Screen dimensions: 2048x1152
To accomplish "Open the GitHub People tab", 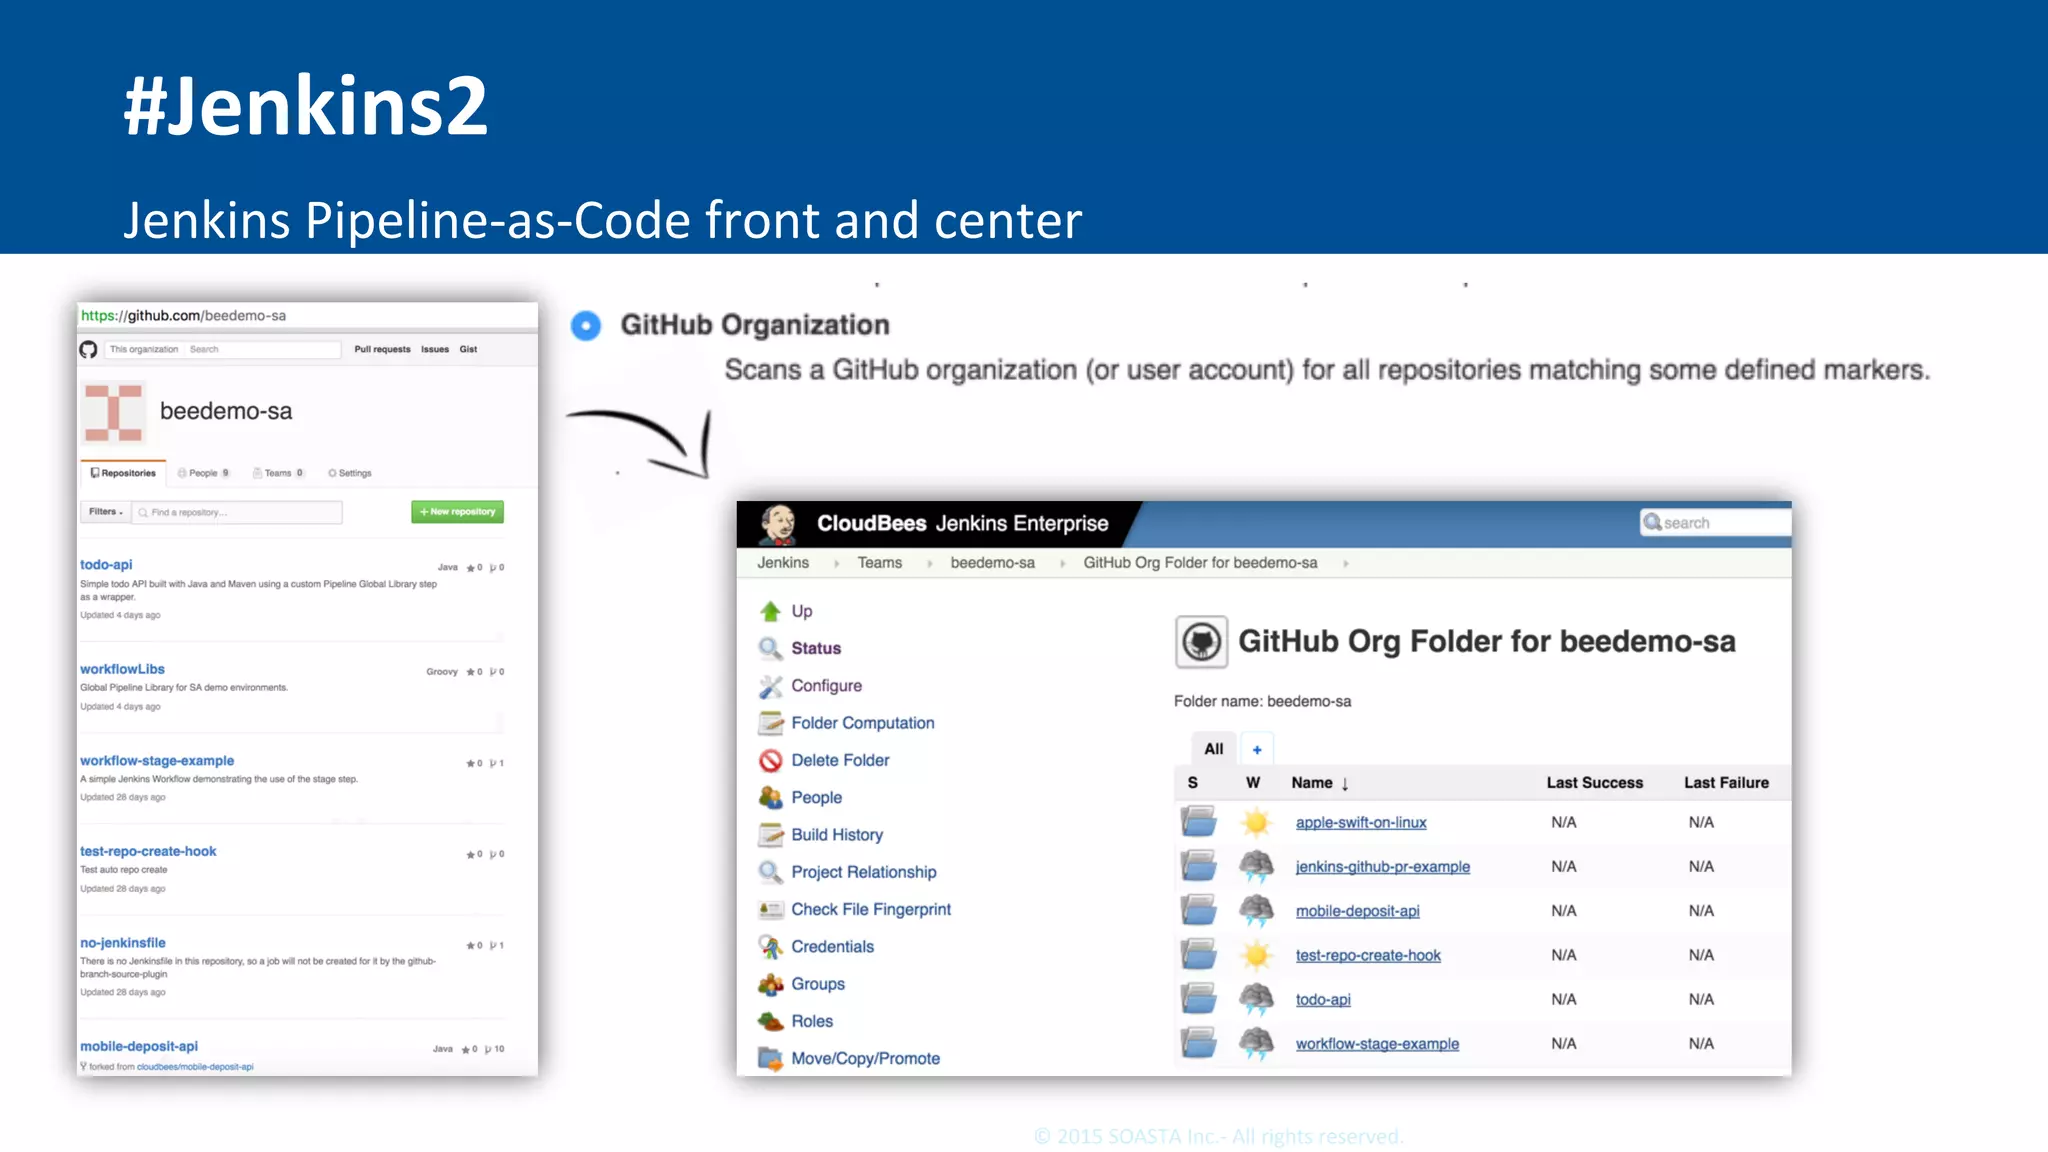I will click(x=204, y=473).
